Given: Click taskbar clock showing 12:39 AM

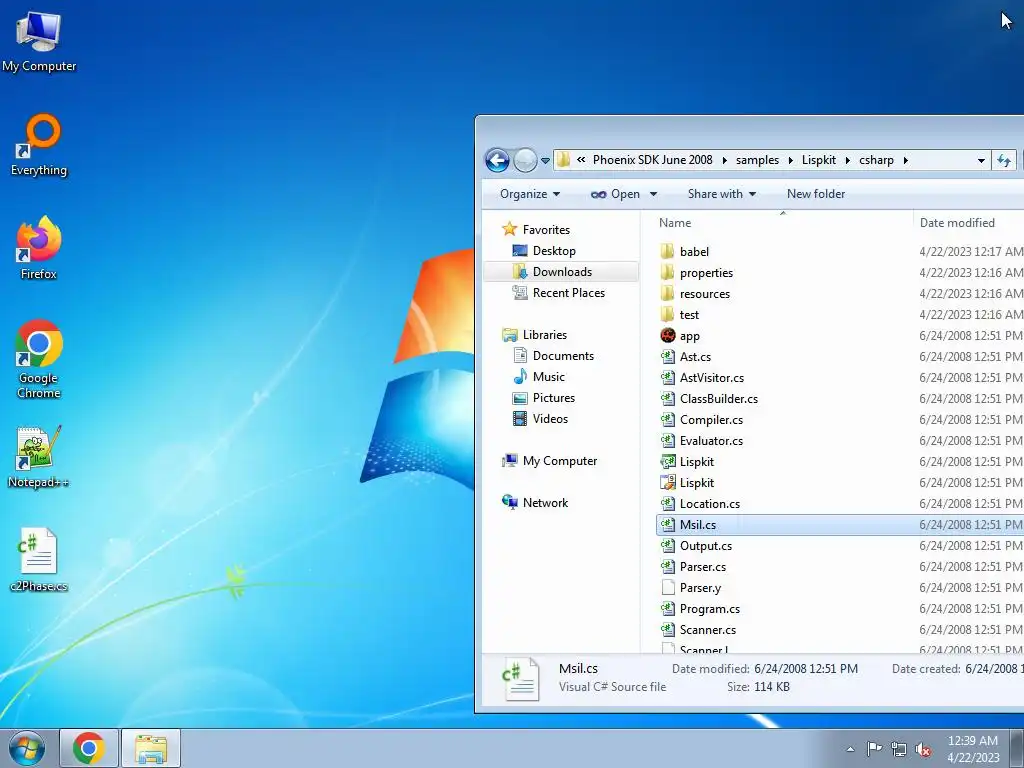Looking at the screenshot, I should click(x=973, y=748).
